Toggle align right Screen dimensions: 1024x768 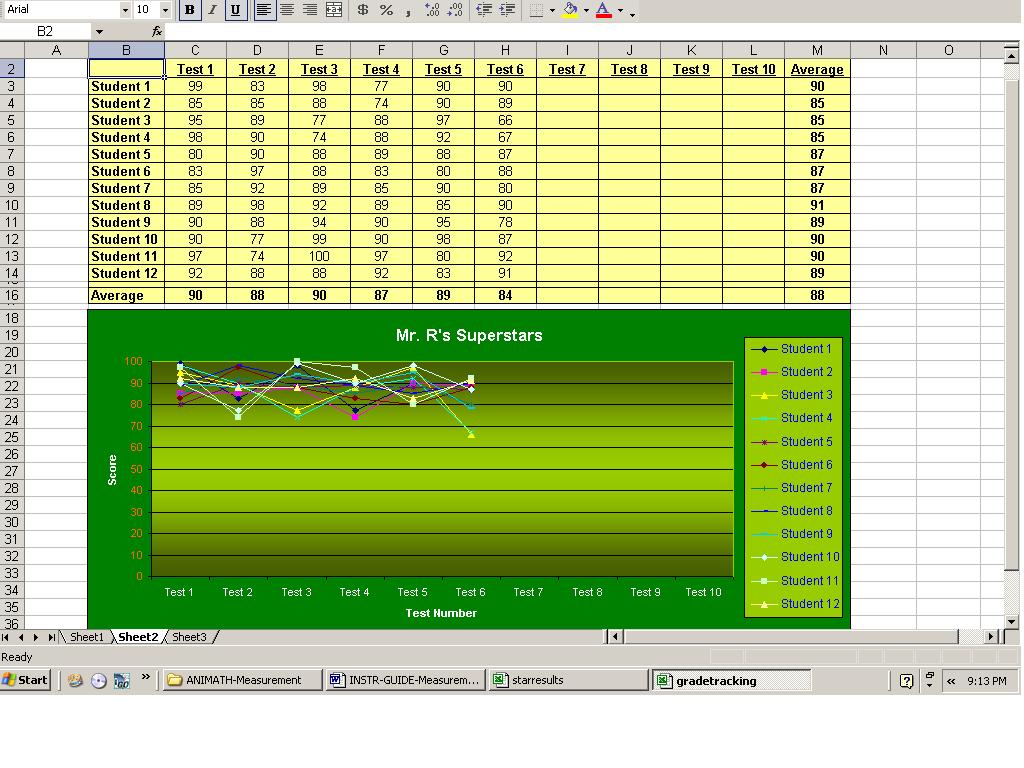(x=310, y=10)
